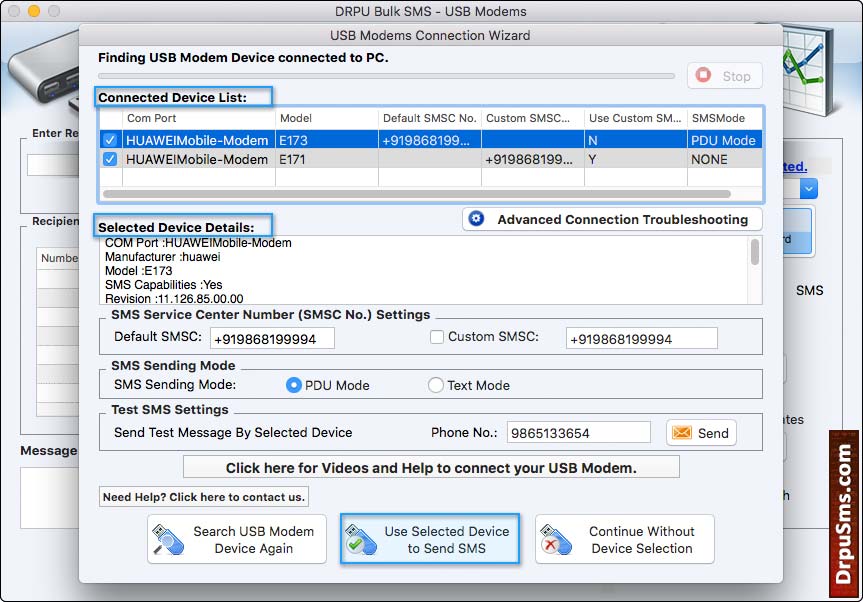
Task: Click the Y cell in E171 row
Action: pos(636,160)
